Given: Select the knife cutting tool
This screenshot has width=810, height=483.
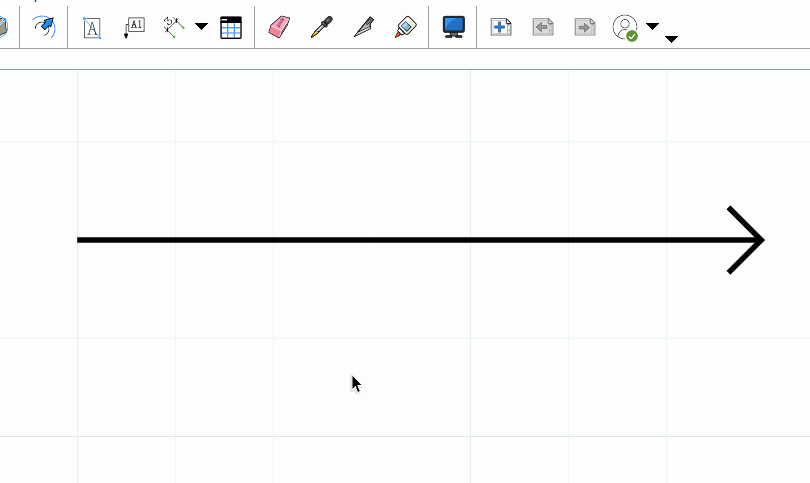Looking at the screenshot, I should click(x=364, y=27).
